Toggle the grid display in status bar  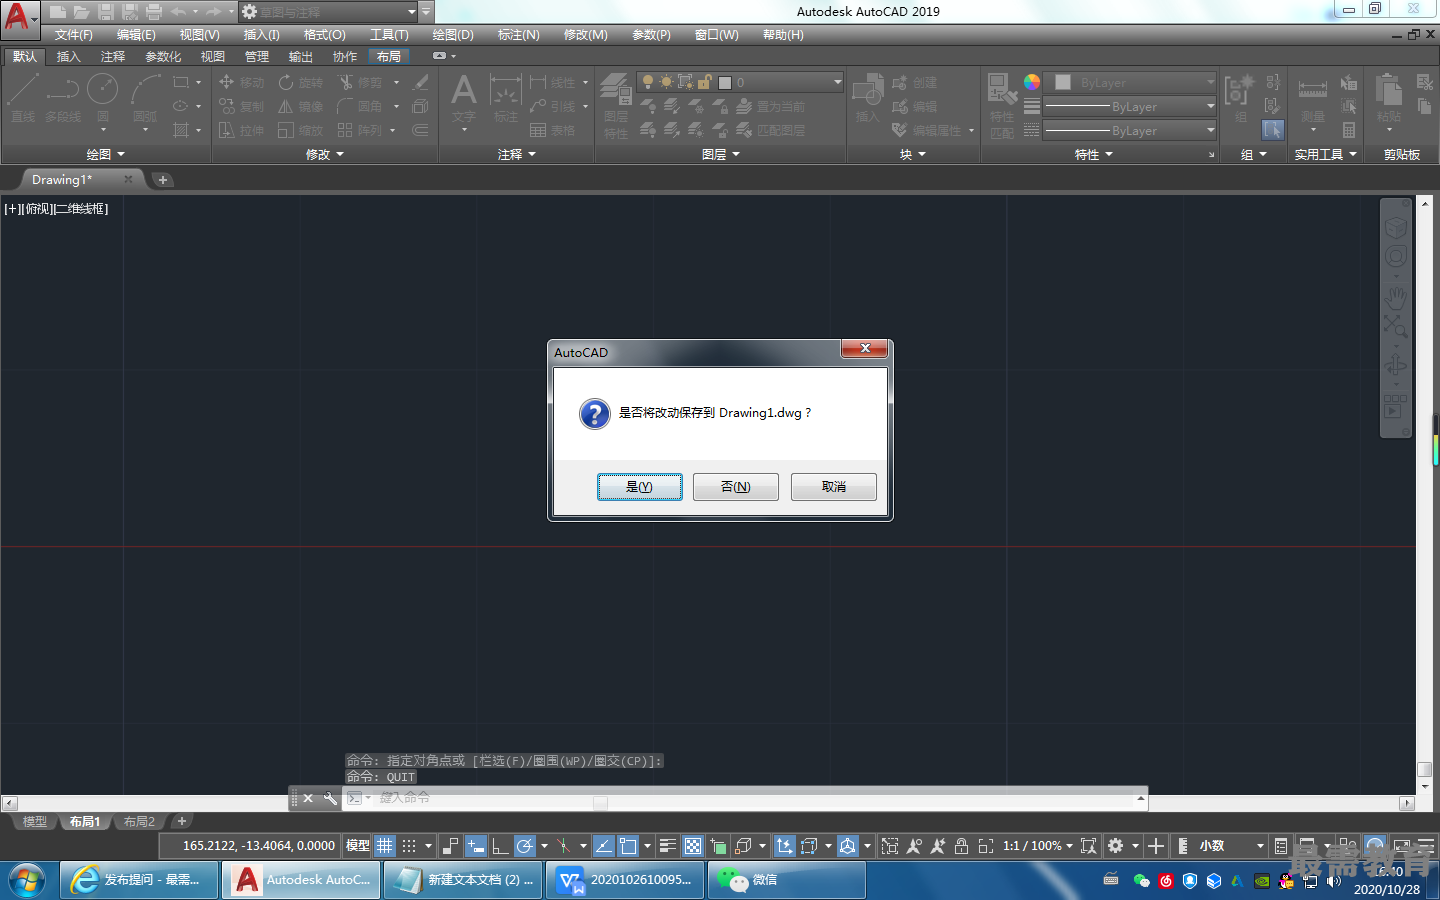(385, 846)
